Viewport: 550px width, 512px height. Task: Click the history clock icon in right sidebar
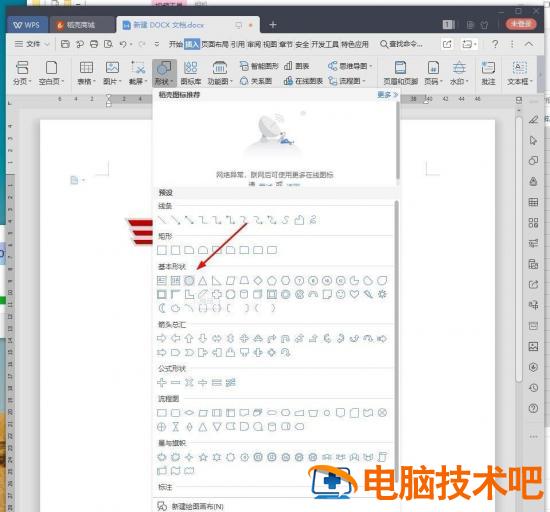click(x=533, y=388)
